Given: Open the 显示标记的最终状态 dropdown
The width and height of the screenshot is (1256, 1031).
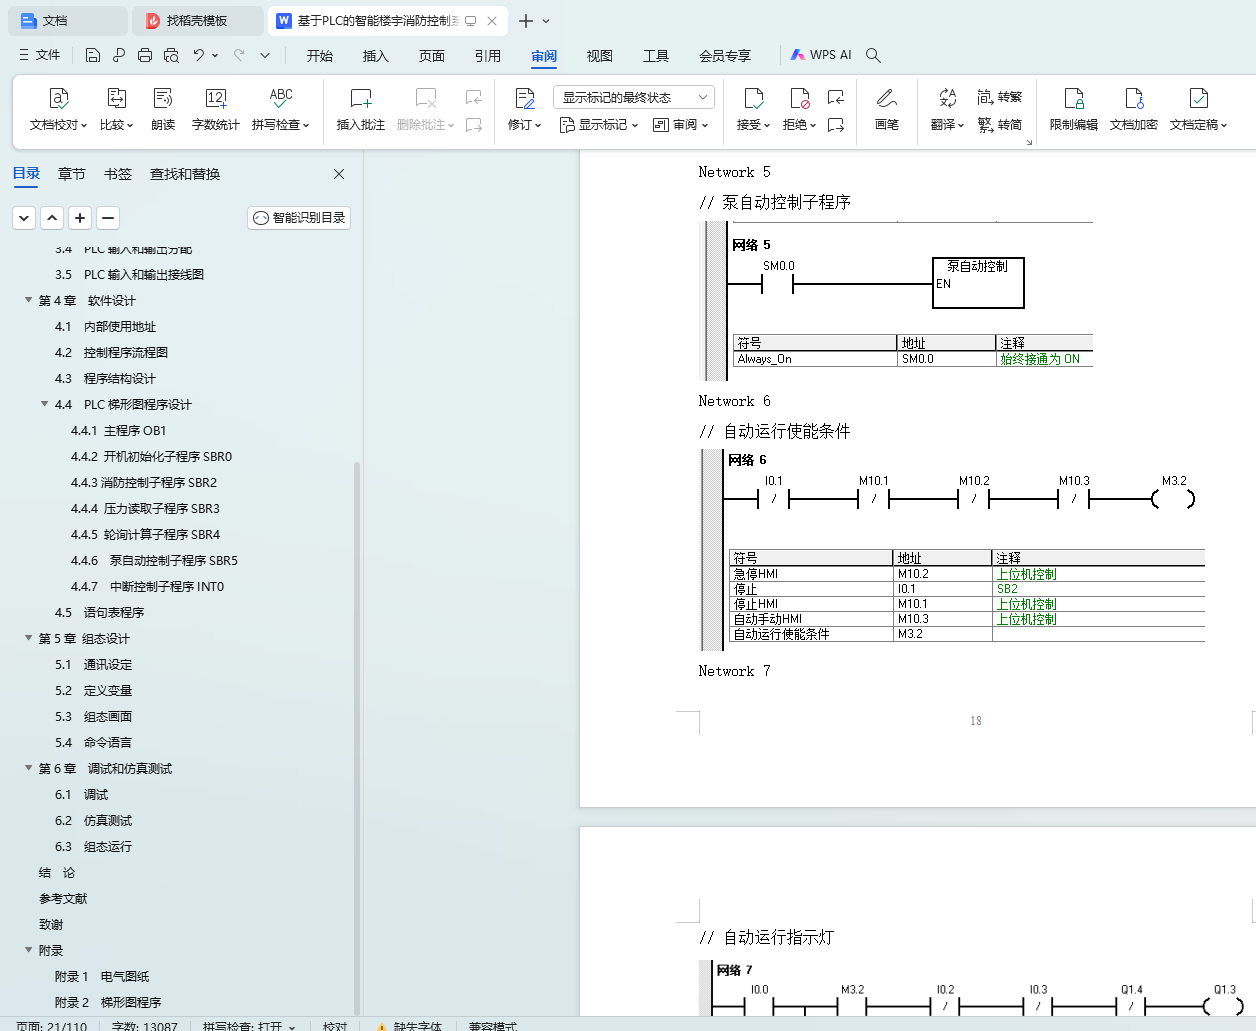Looking at the screenshot, I should tap(634, 97).
